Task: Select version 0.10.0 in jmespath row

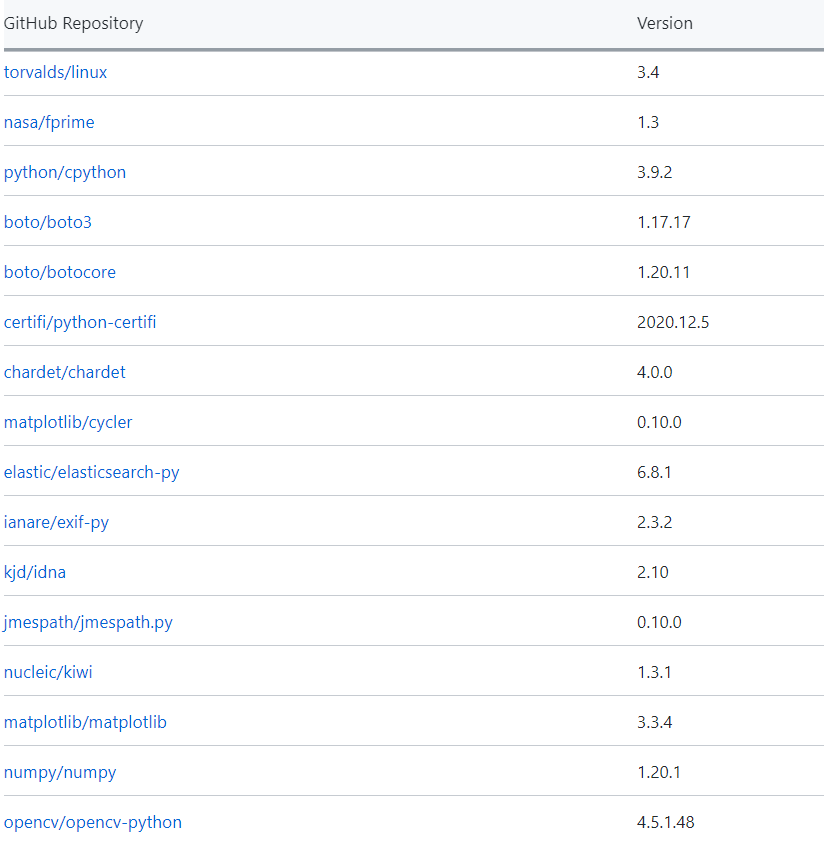Action: click(x=660, y=622)
